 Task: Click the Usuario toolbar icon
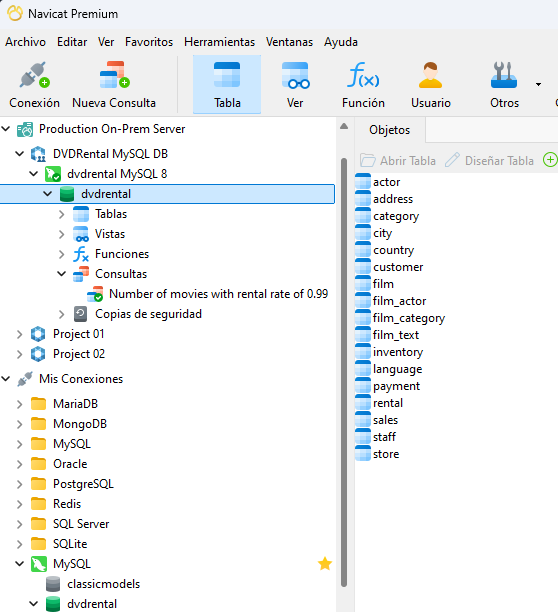430,75
